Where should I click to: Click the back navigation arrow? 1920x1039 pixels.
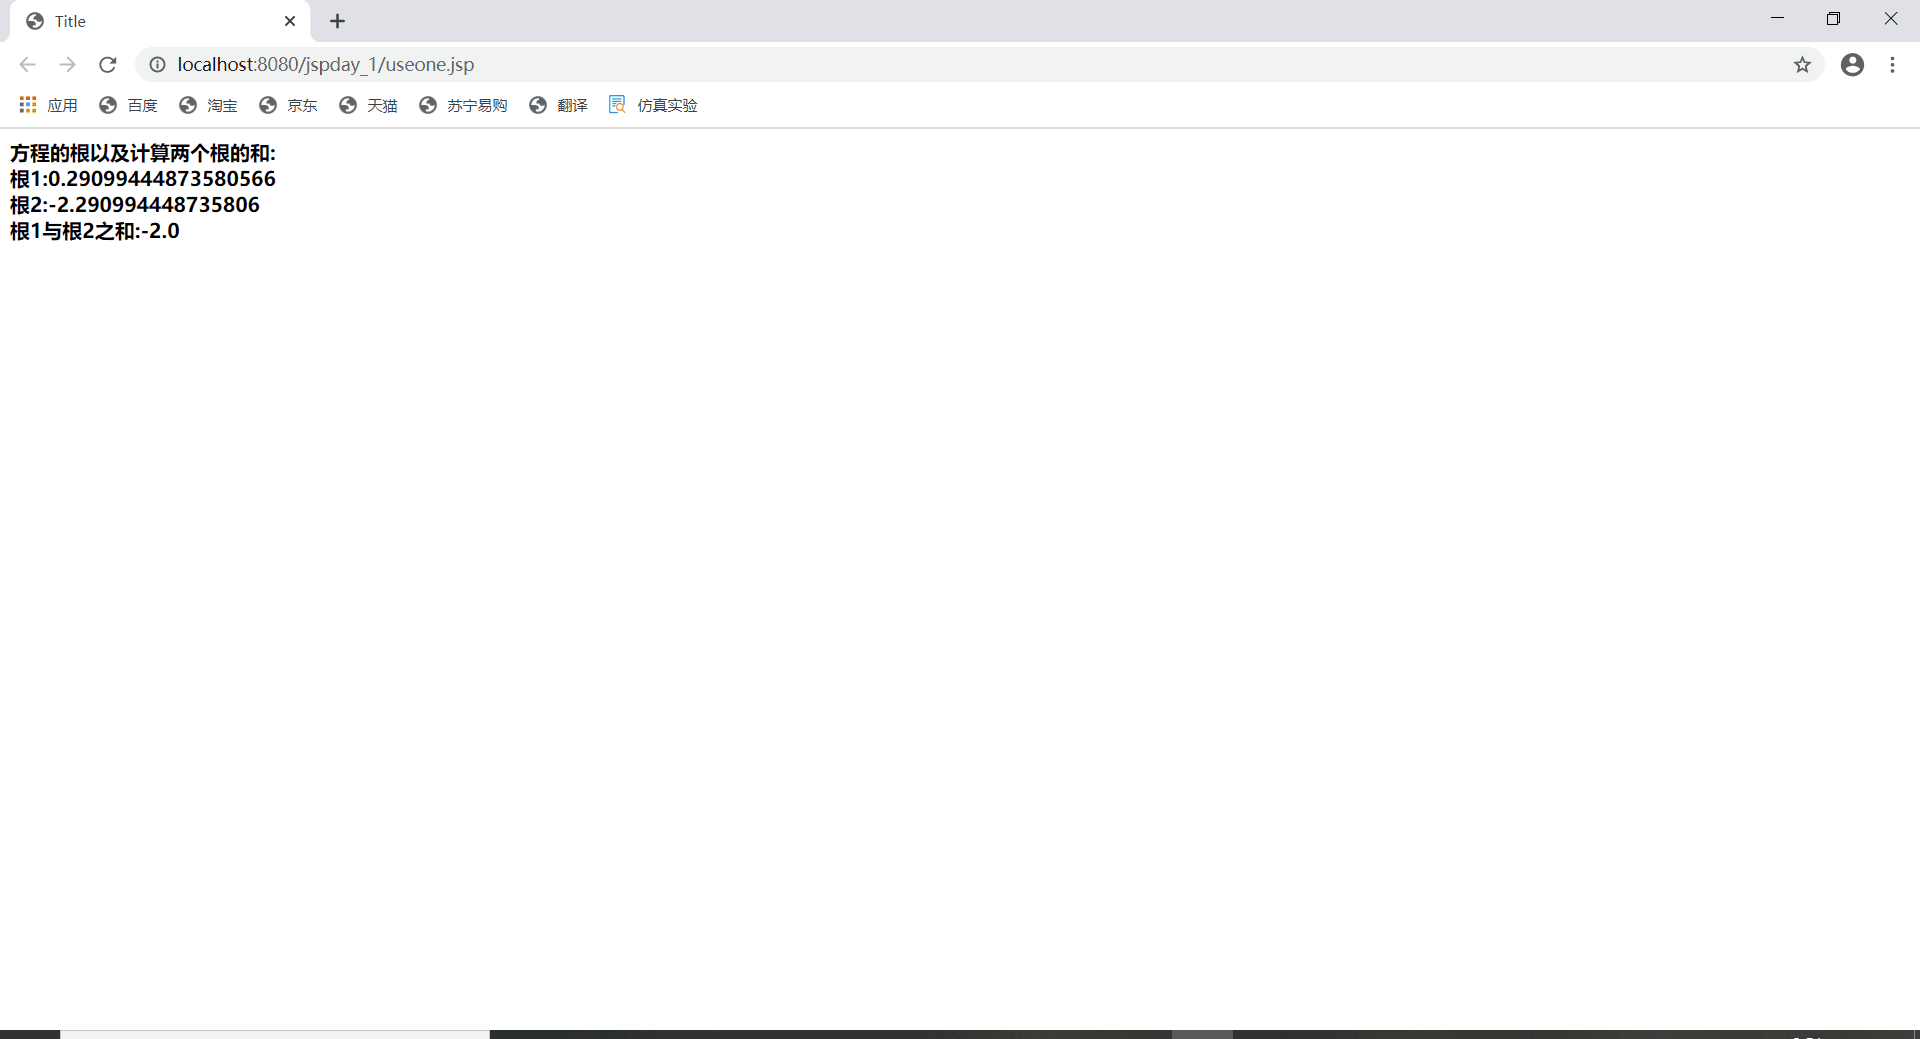point(27,64)
